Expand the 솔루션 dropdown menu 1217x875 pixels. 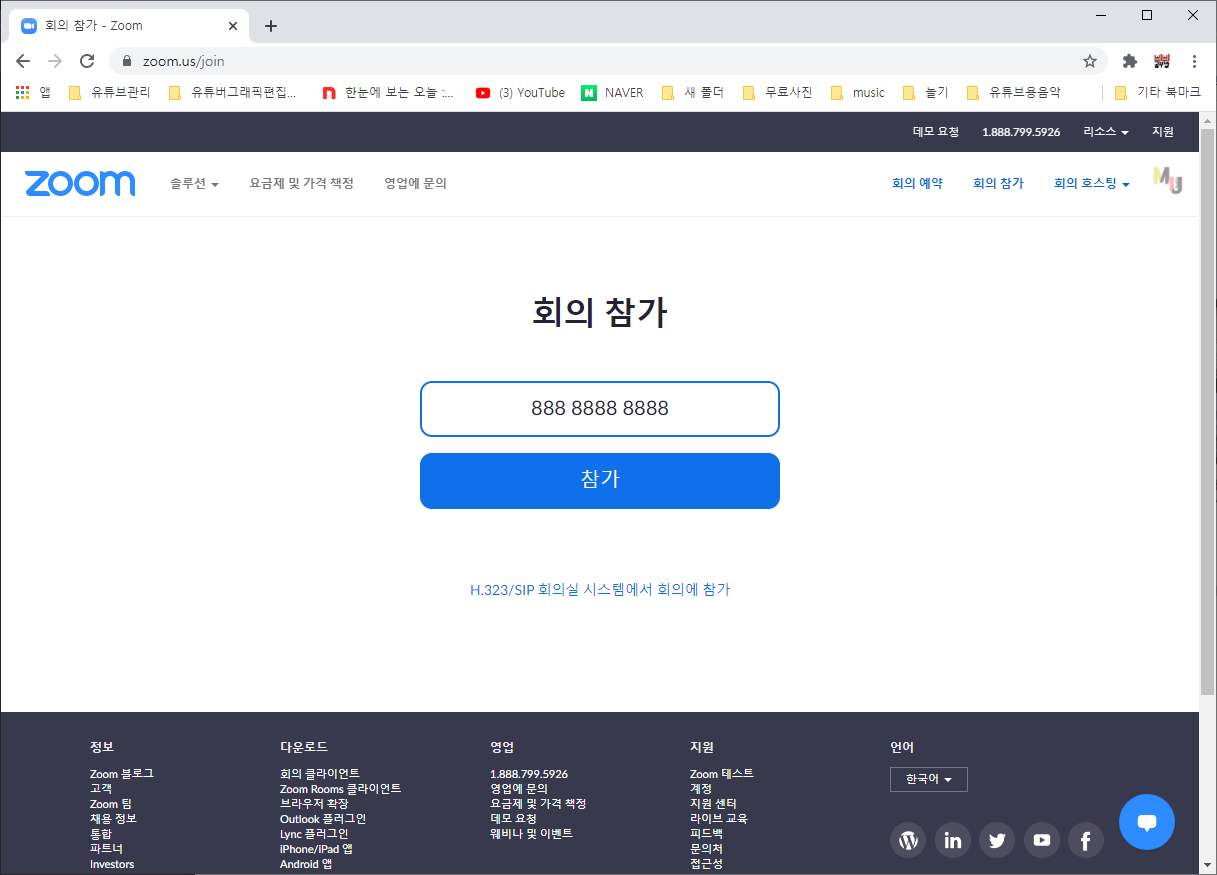(194, 184)
